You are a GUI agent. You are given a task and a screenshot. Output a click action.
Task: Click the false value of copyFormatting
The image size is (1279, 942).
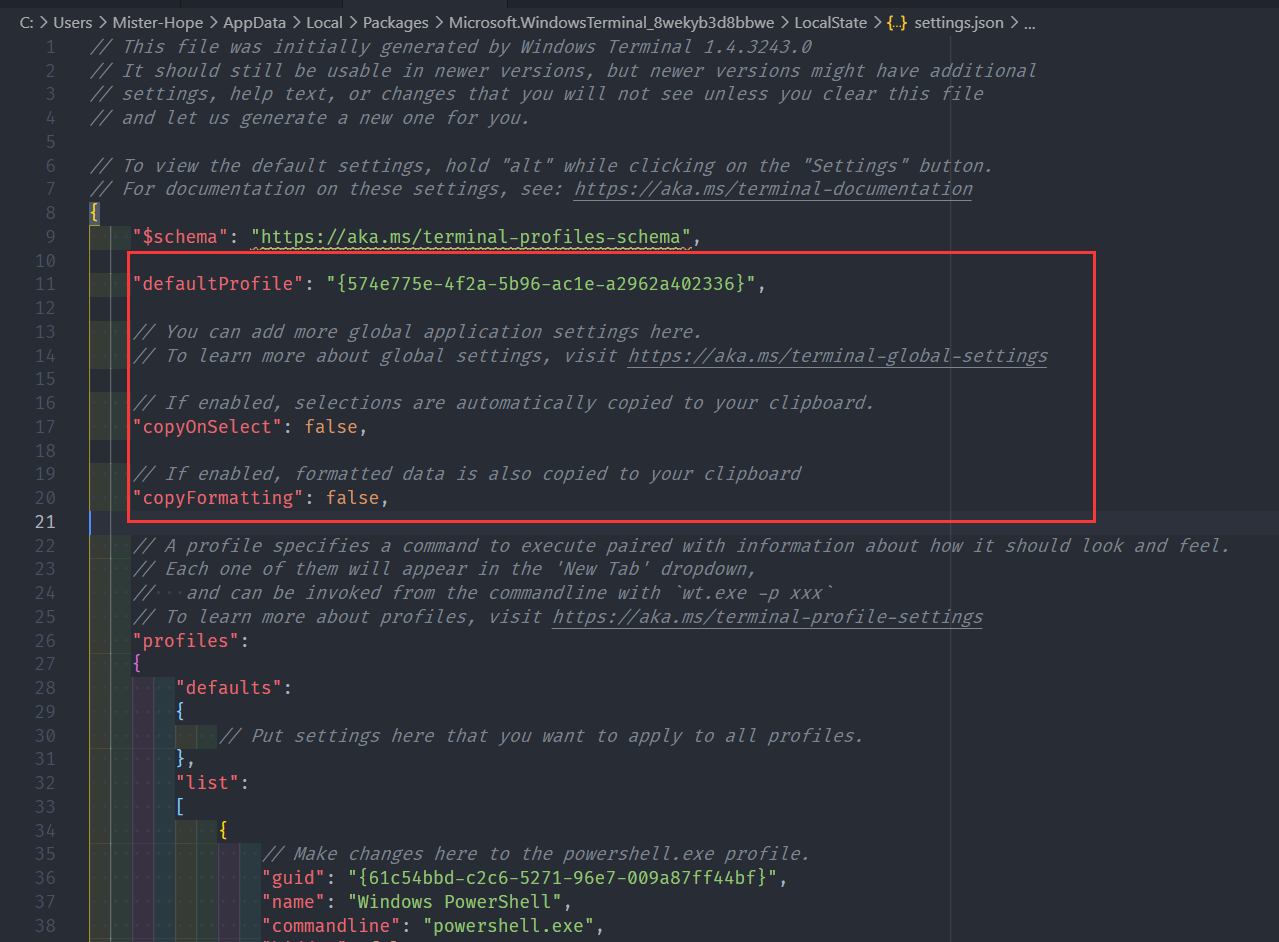[352, 498]
